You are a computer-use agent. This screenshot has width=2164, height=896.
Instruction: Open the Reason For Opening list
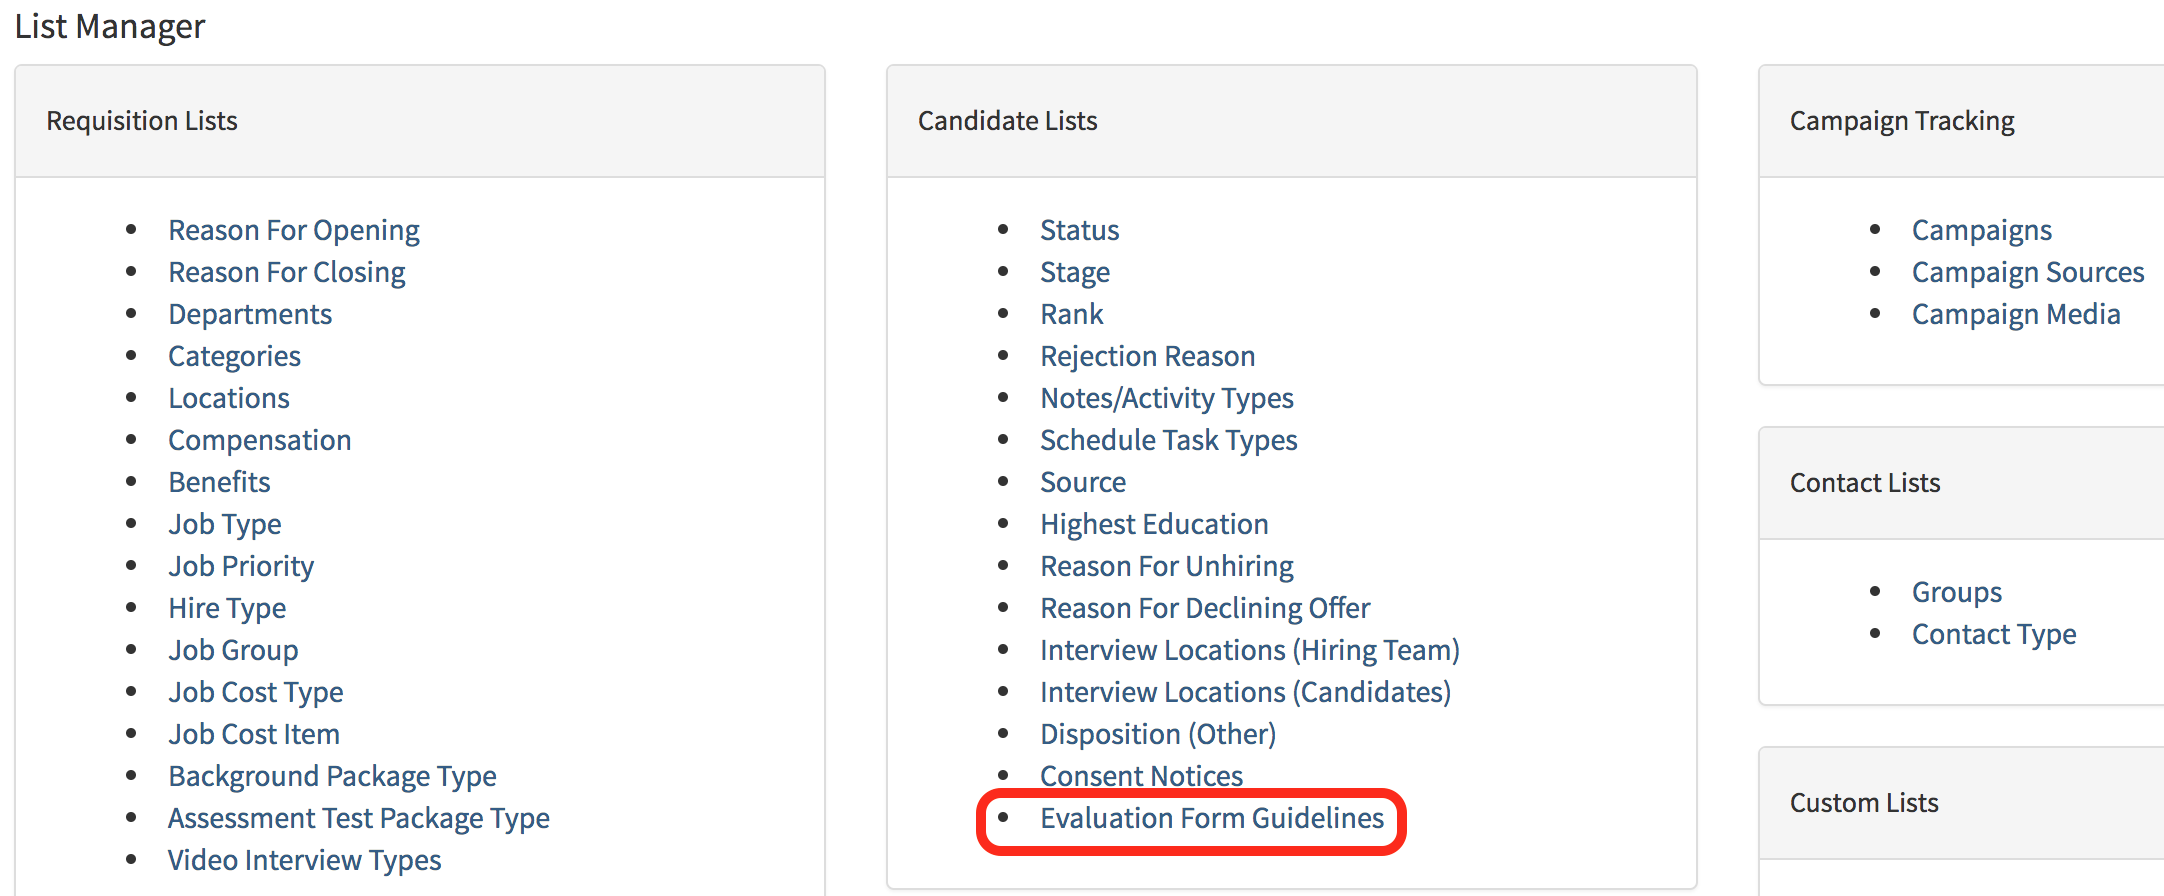(293, 230)
